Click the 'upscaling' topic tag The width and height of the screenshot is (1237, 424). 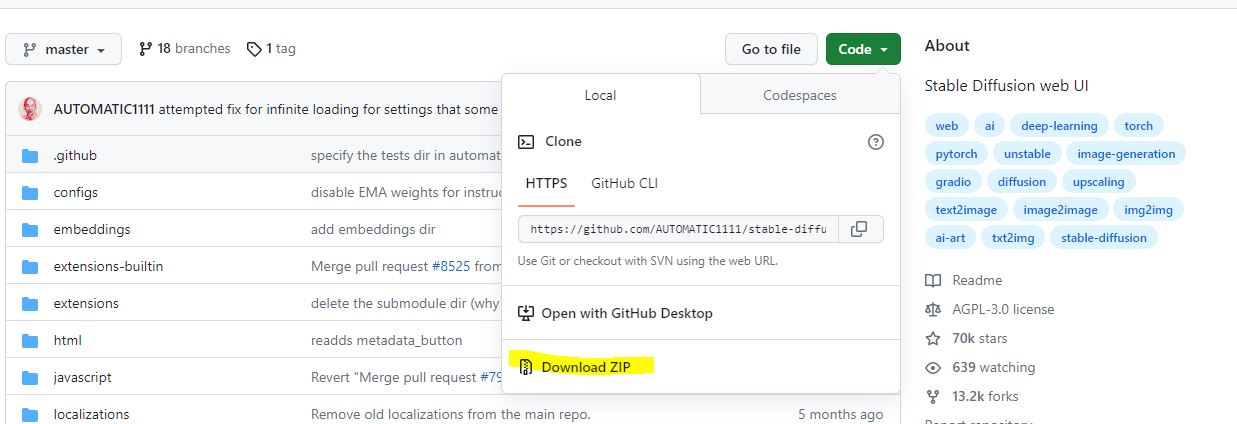pyautogui.click(x=1099, y=181)
